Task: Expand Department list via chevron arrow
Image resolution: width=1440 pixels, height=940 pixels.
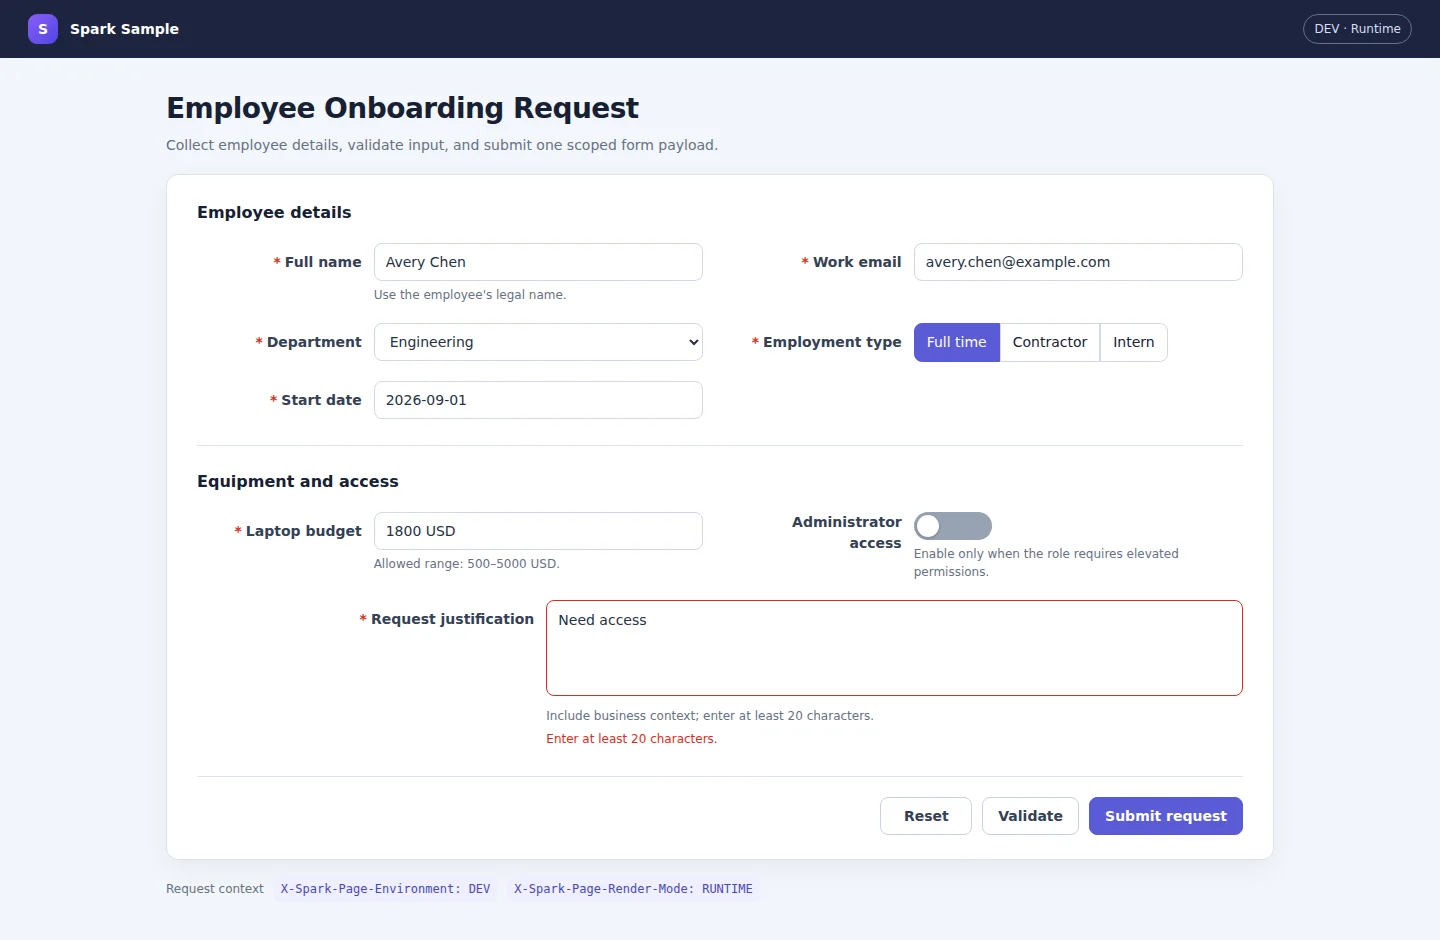Action: point(693,342)
